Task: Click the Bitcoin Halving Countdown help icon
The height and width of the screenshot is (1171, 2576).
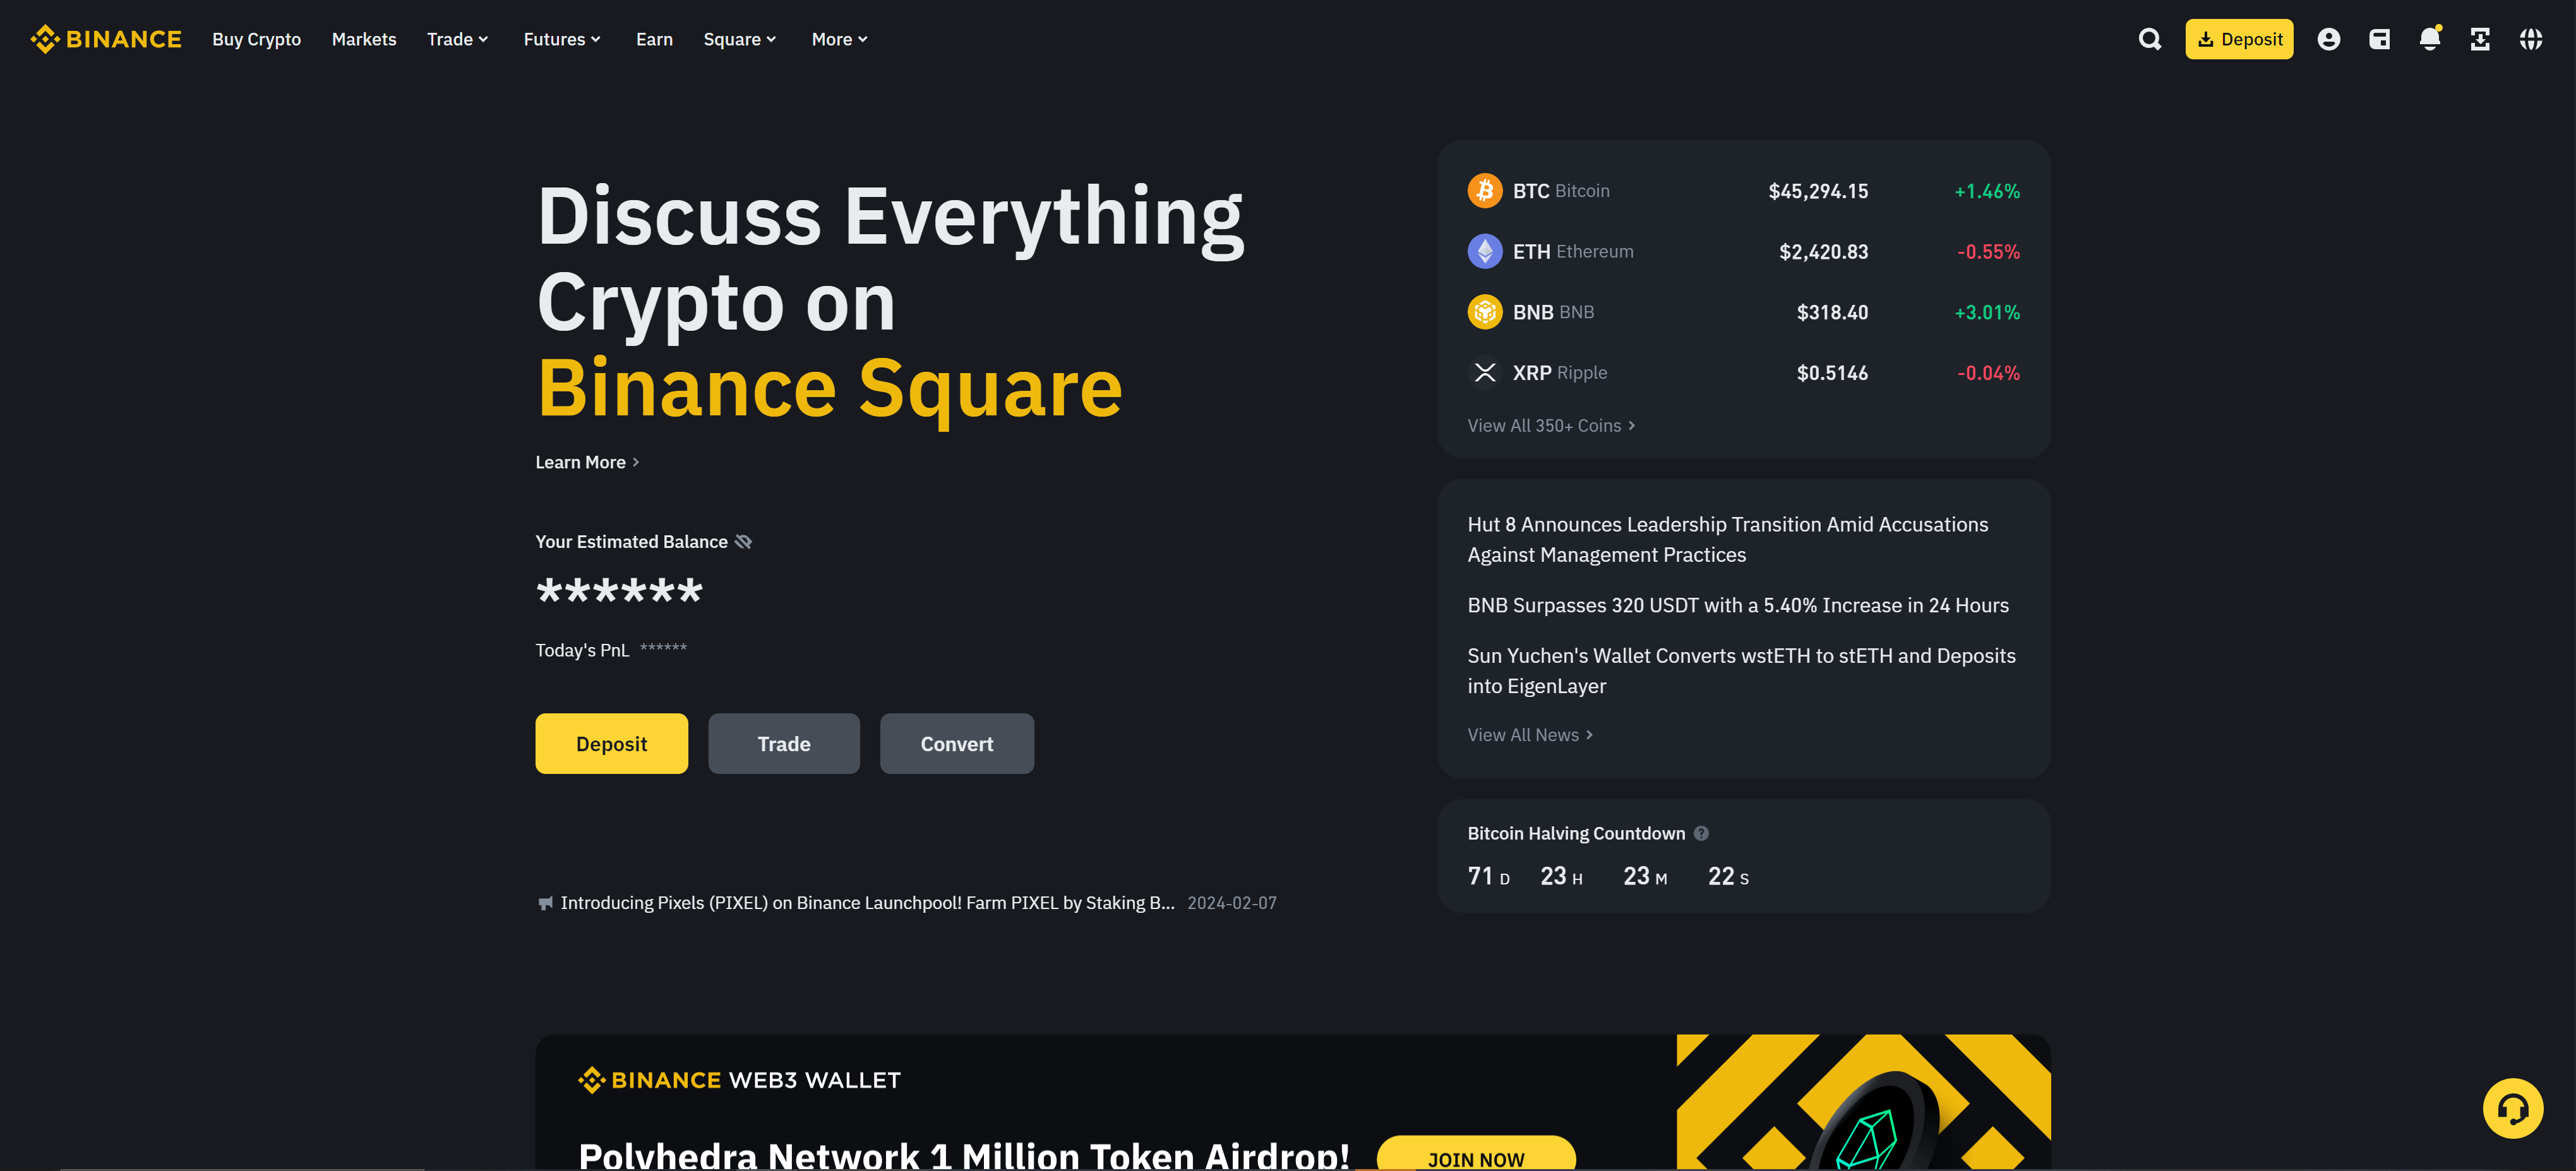Action: point(1701,833)
